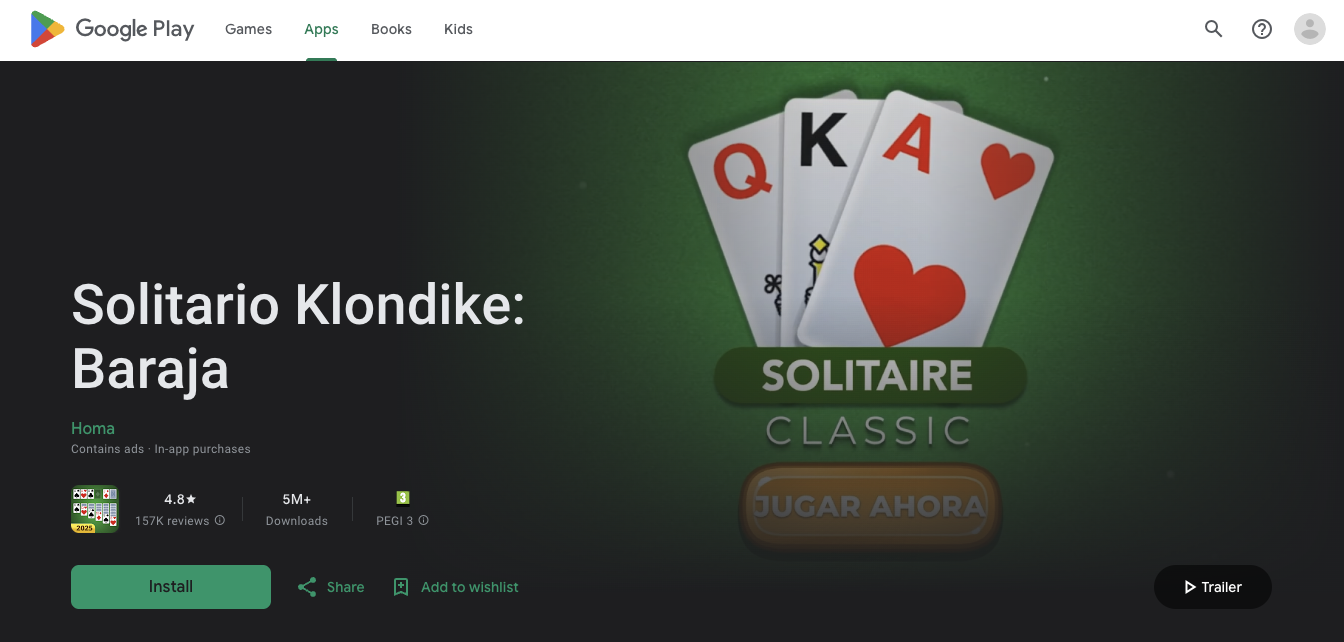This screenshot has height=642, width=1344.
Task: Open the Kids tab
Action: pyautogui.click(x=458, y=29)
